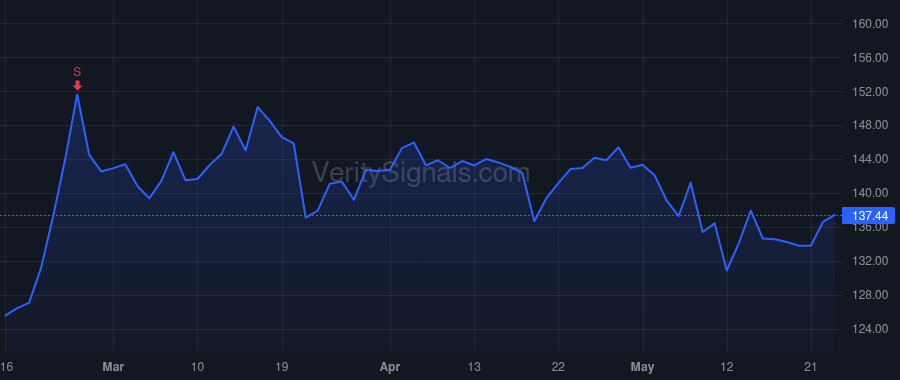Click the May date label on time axis
This screenshot has height=380, width=900.
[x=643, y=367]
